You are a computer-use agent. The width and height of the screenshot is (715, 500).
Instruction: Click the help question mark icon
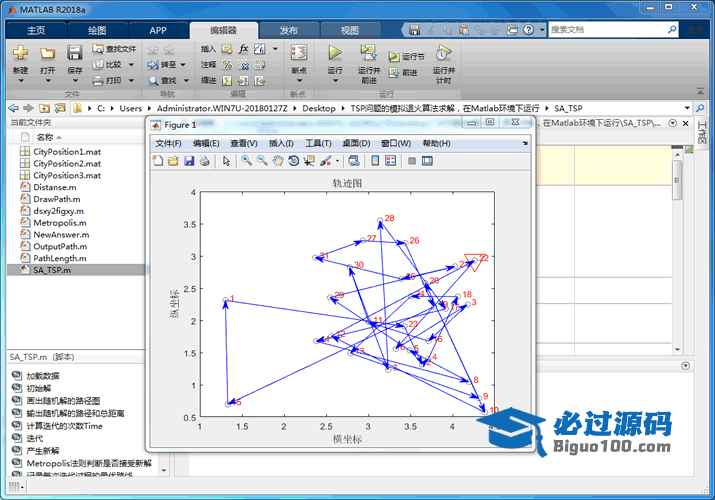[528, 30]
